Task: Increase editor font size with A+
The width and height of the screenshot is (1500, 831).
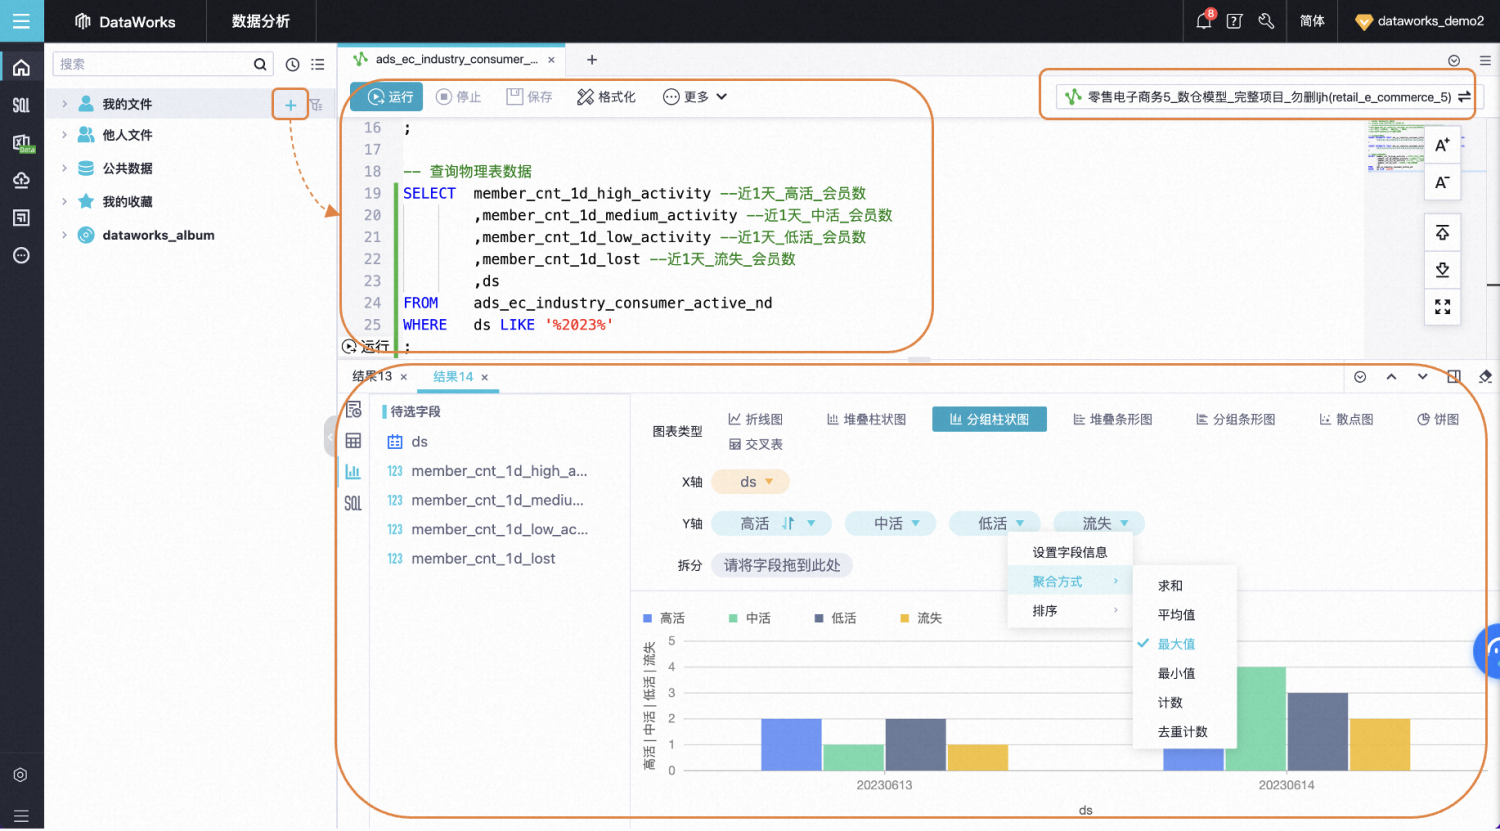Action: tap(1442, 145)
